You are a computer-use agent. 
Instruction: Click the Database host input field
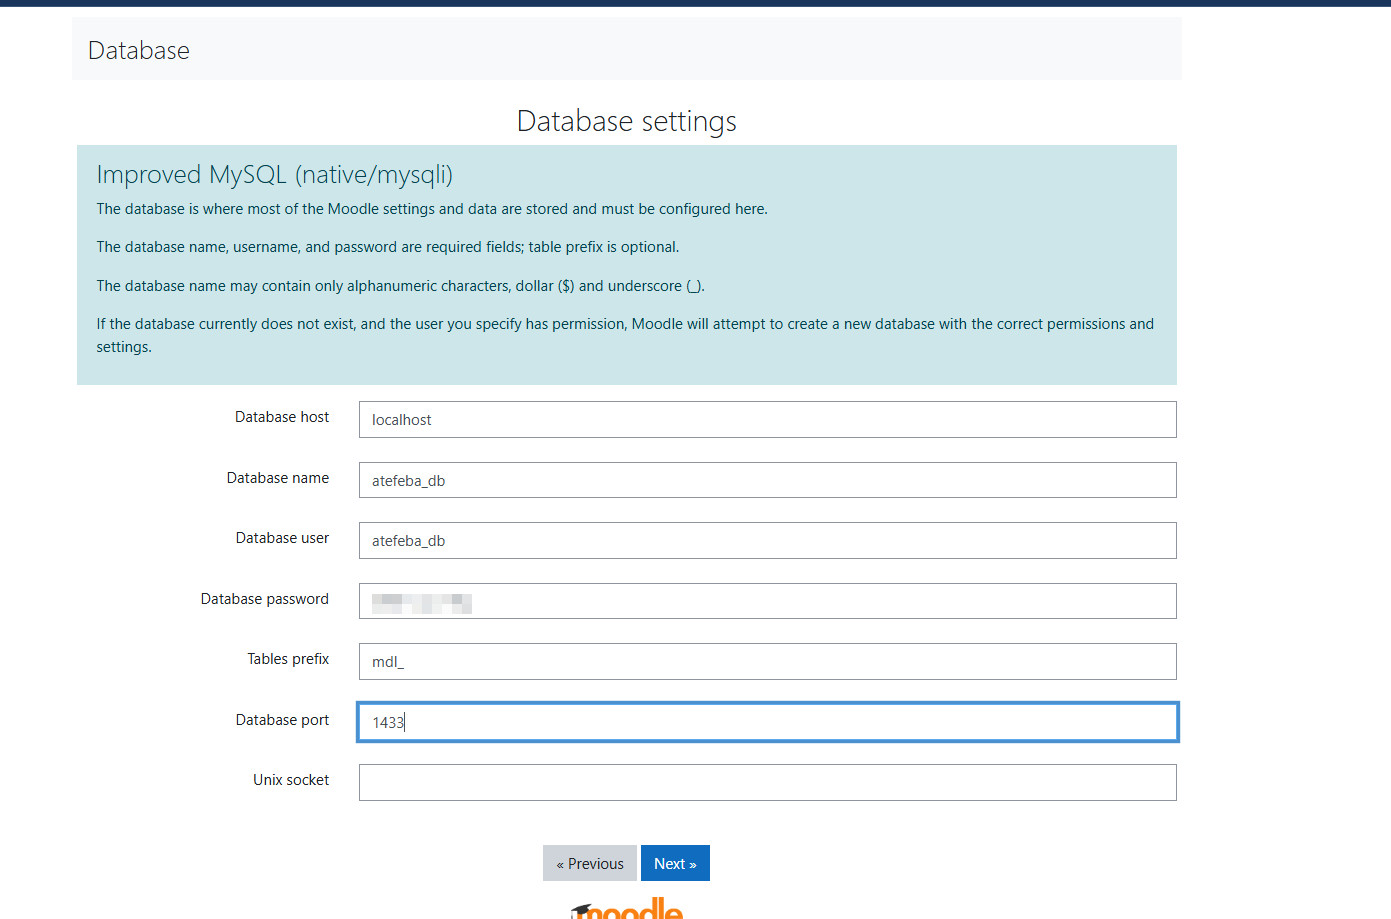coord(767,419)
